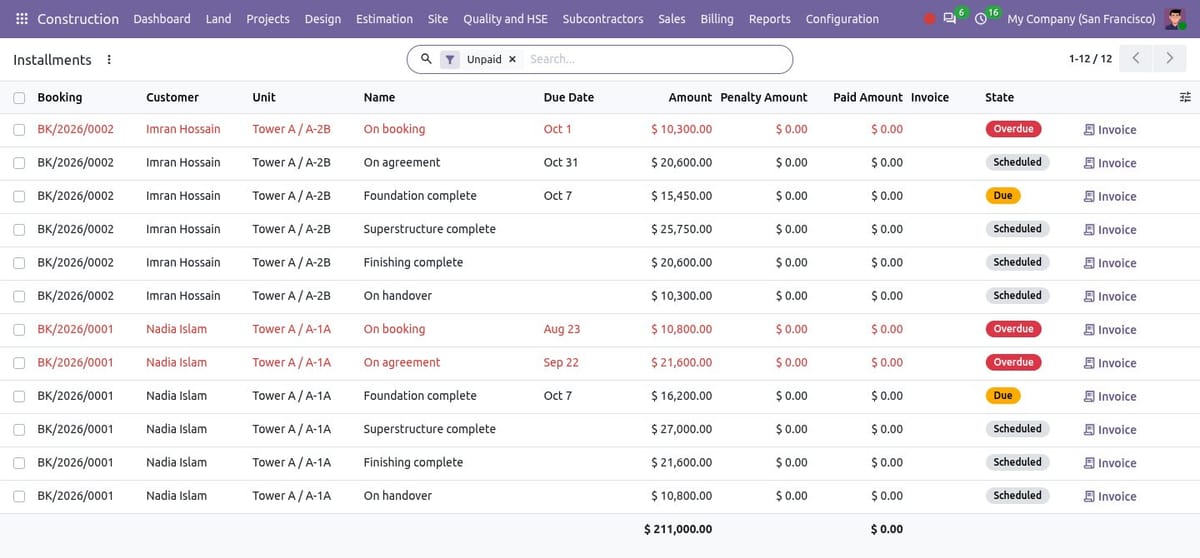
Task: Open the Site menu
Action: [x=438, y=19]
